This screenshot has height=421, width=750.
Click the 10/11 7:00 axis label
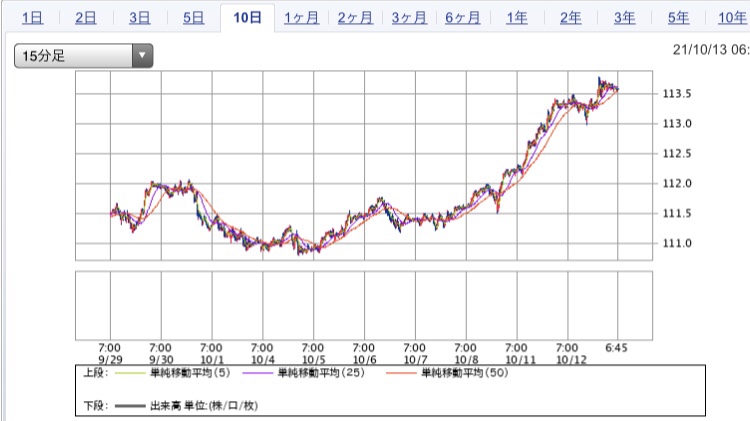[x=520, y=354]
